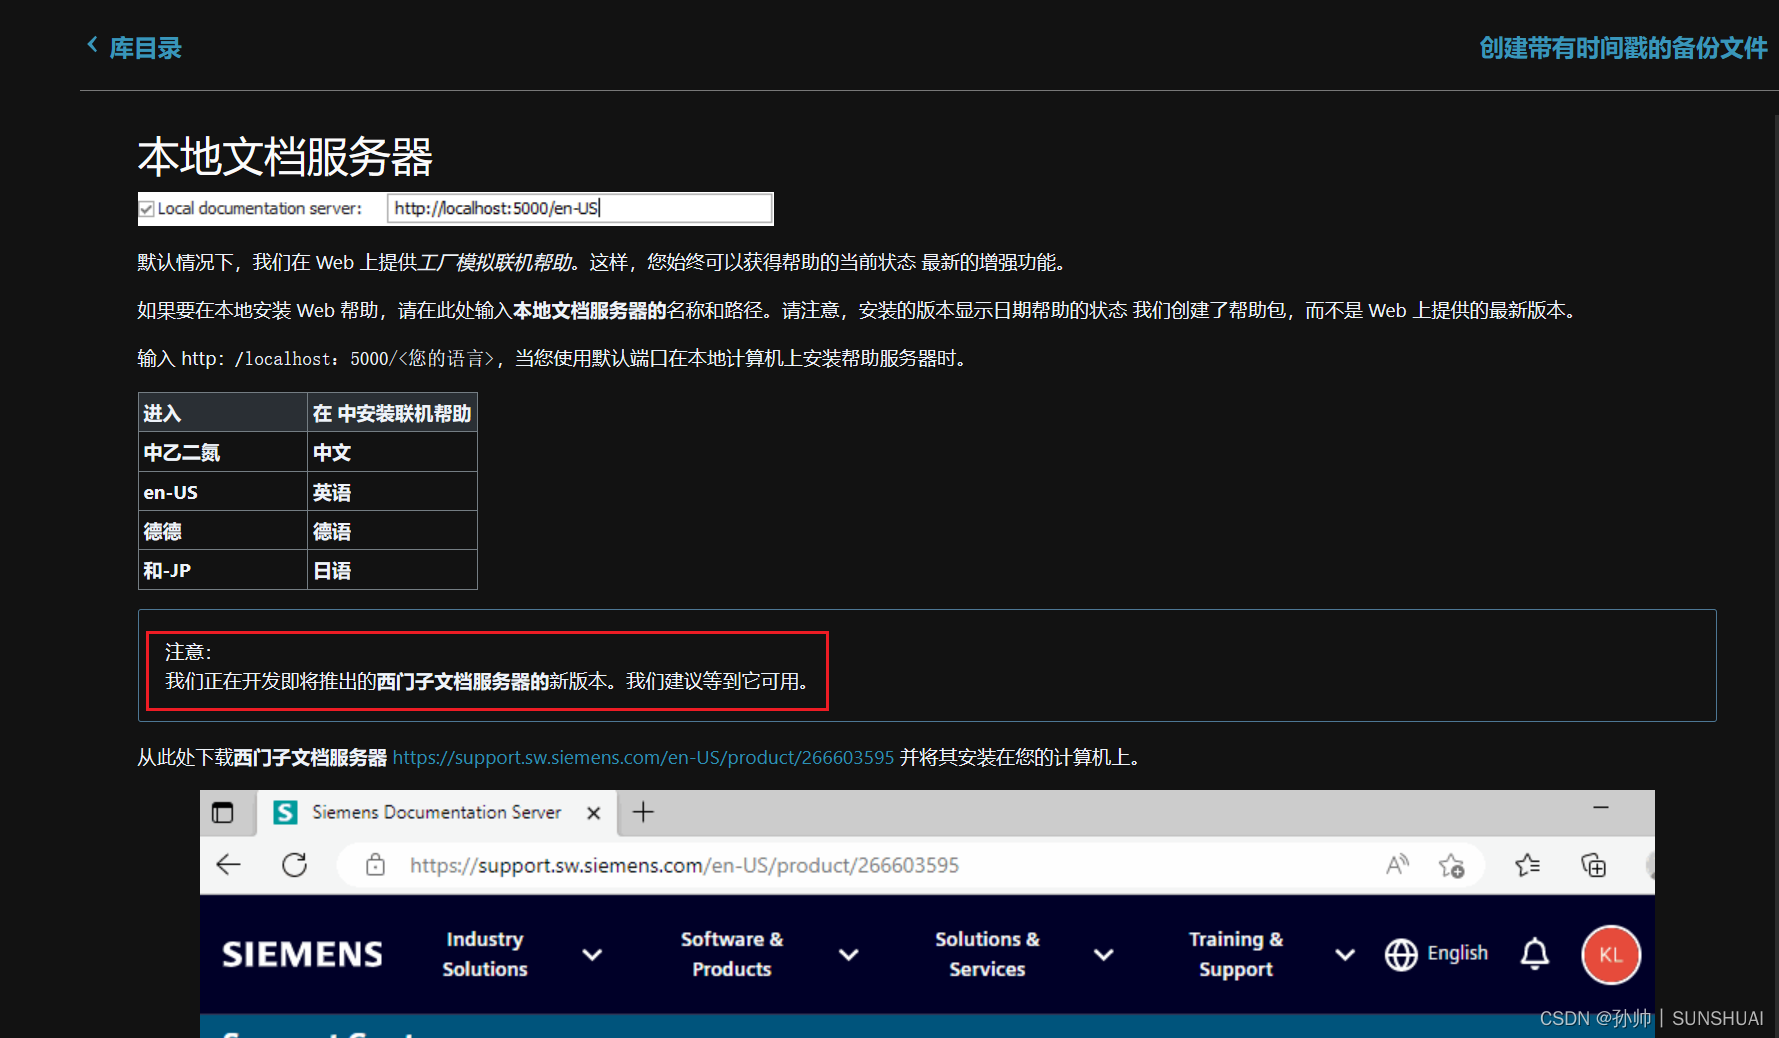Select the 中文 table cell

(392, 452)
